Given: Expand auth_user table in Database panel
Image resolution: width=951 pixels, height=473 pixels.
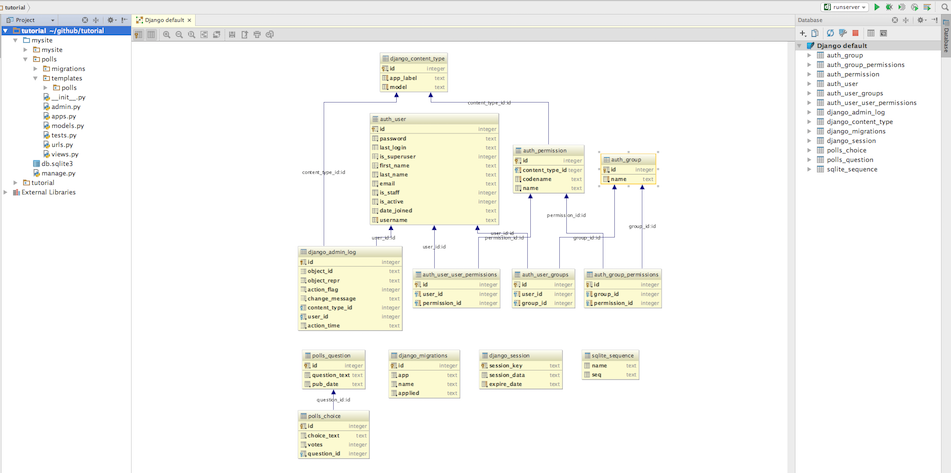Looking at the screenshot, I should click(x=809, y=84).
